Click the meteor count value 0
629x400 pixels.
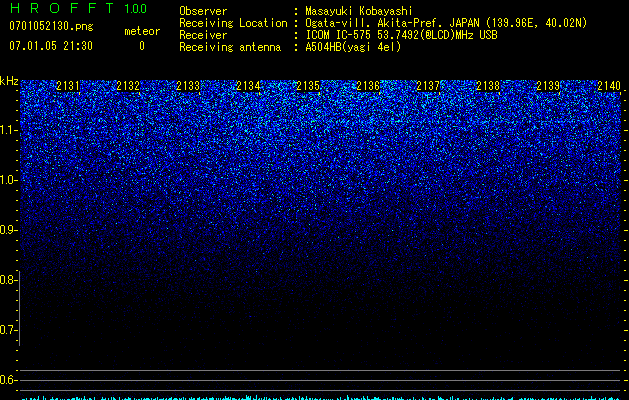(x=142, y=46)
